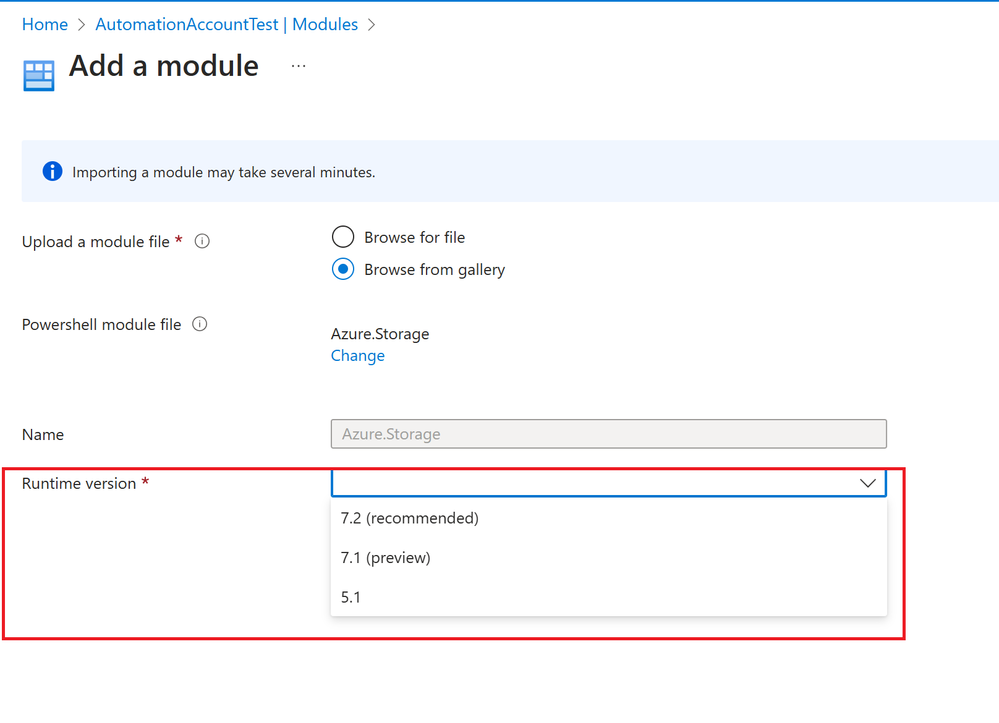Open the AutomationAccountTest | Modules breadcrumb link
Viewport: 999px width, 723px height.
pyautogui.click(x=227, y=24)
